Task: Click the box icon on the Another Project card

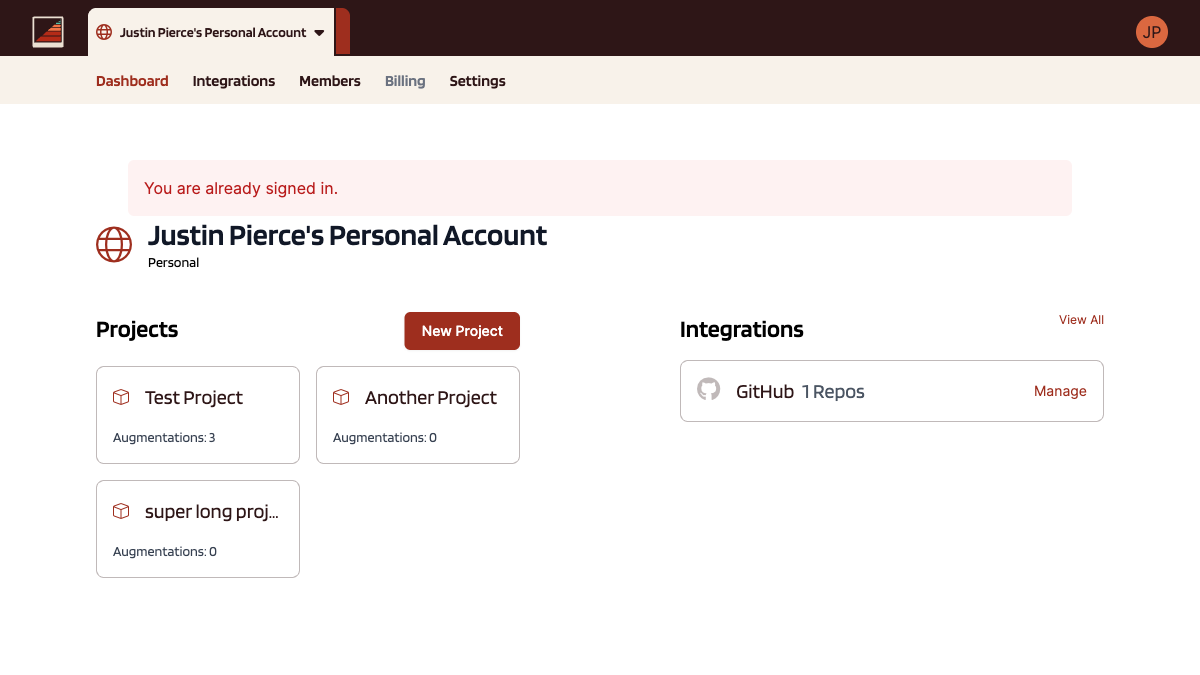Action: (340, 397)
